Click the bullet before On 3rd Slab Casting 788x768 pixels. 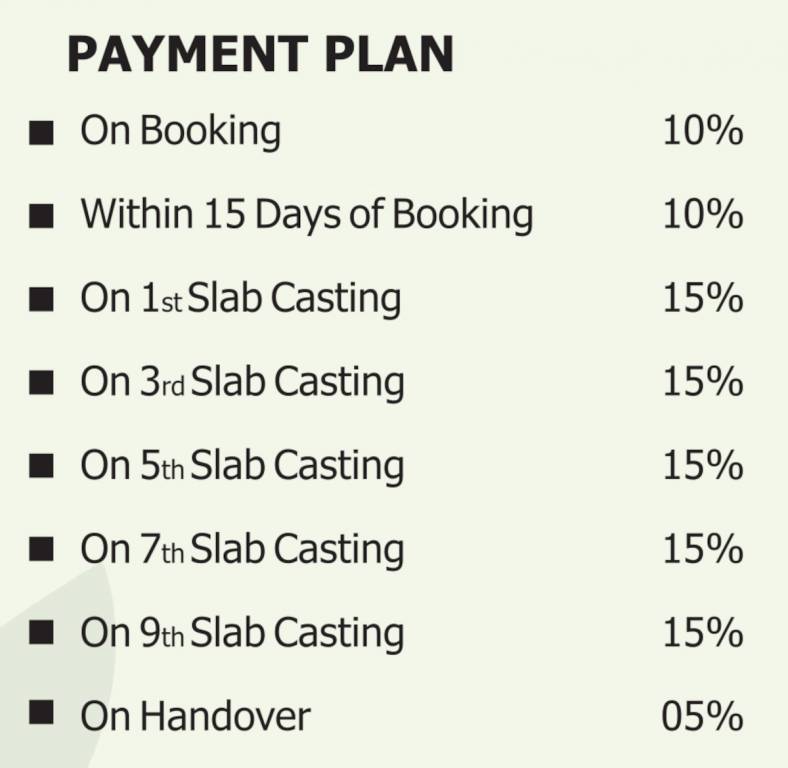[x=41, y=383]
